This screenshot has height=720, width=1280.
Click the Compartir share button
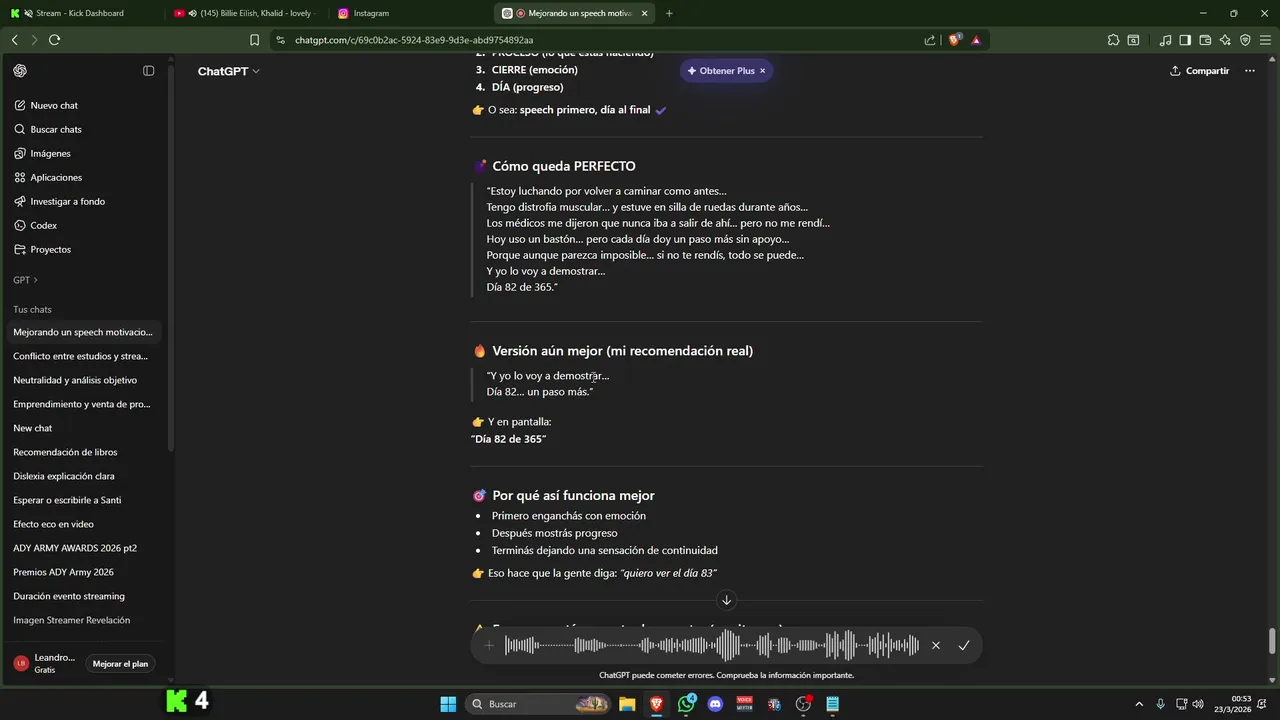point(1199,71)
